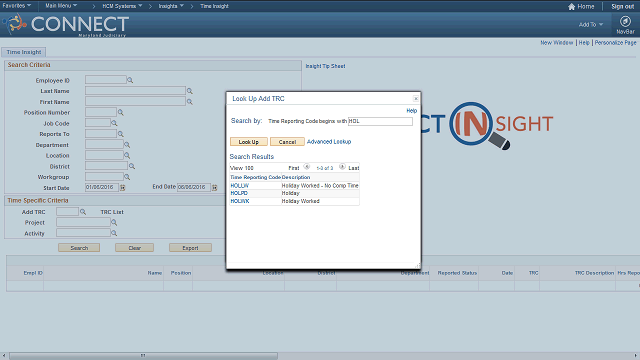Open the New Window link

point(557,42)
